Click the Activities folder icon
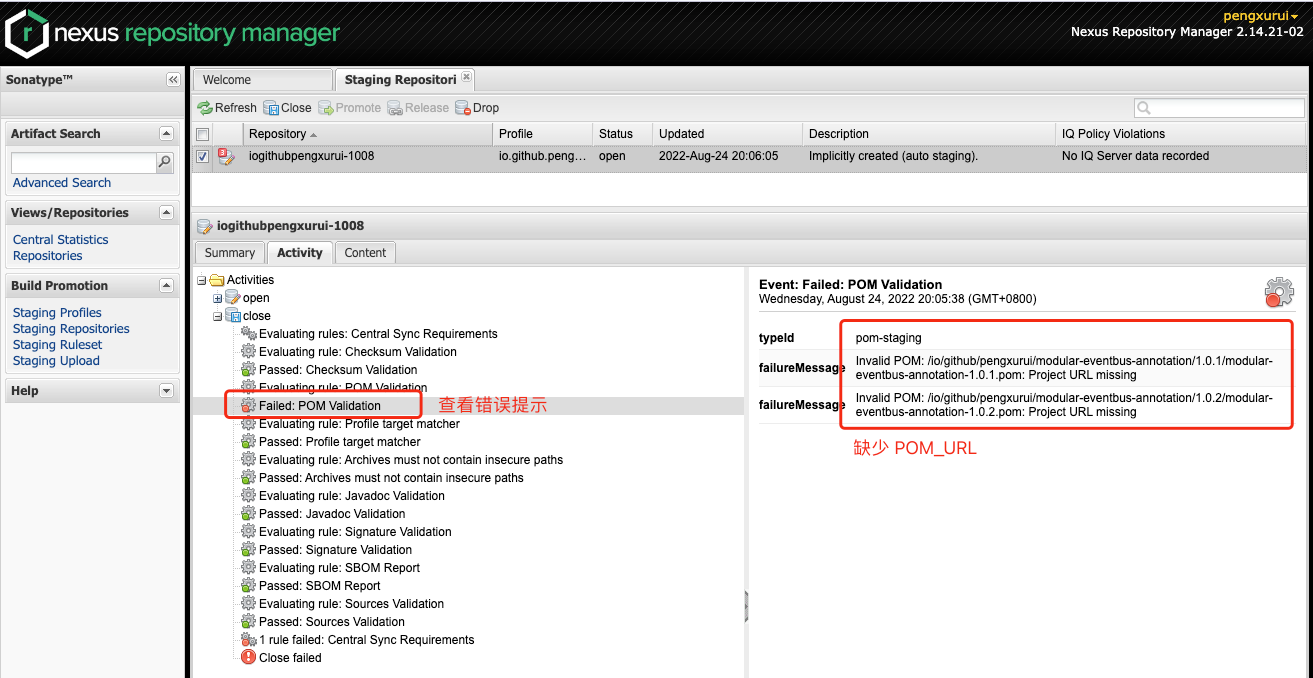 (217, 280)
